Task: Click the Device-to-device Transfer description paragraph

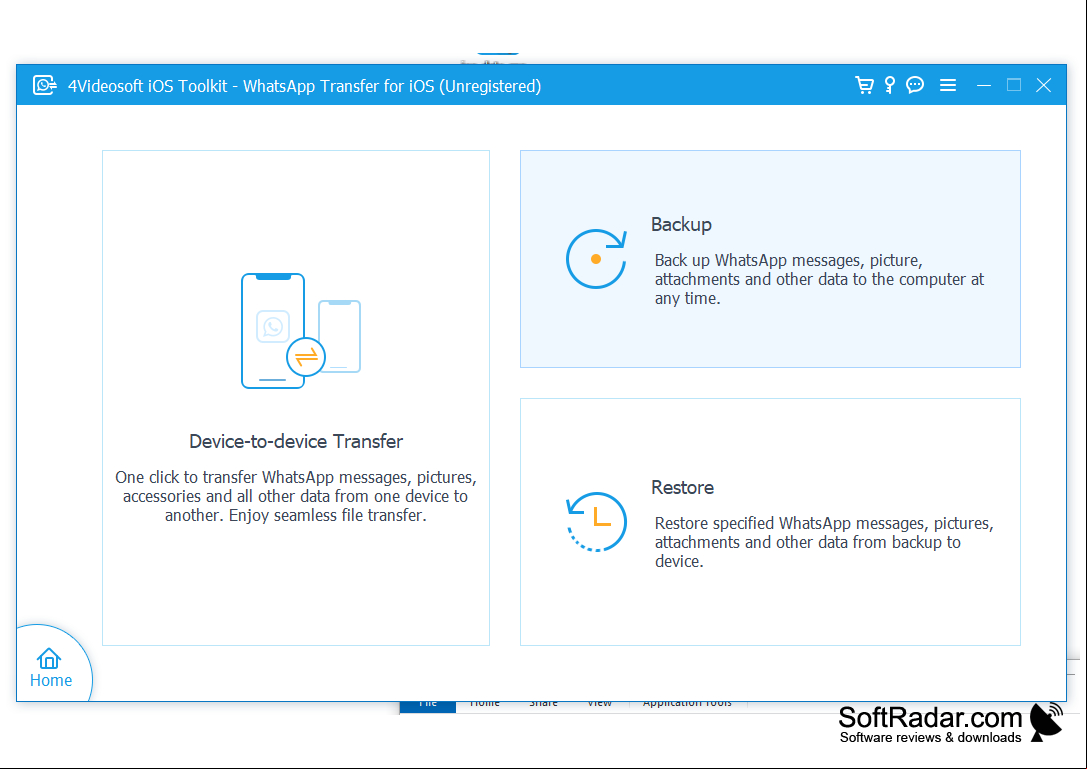Action: click(x=296, y=496)
